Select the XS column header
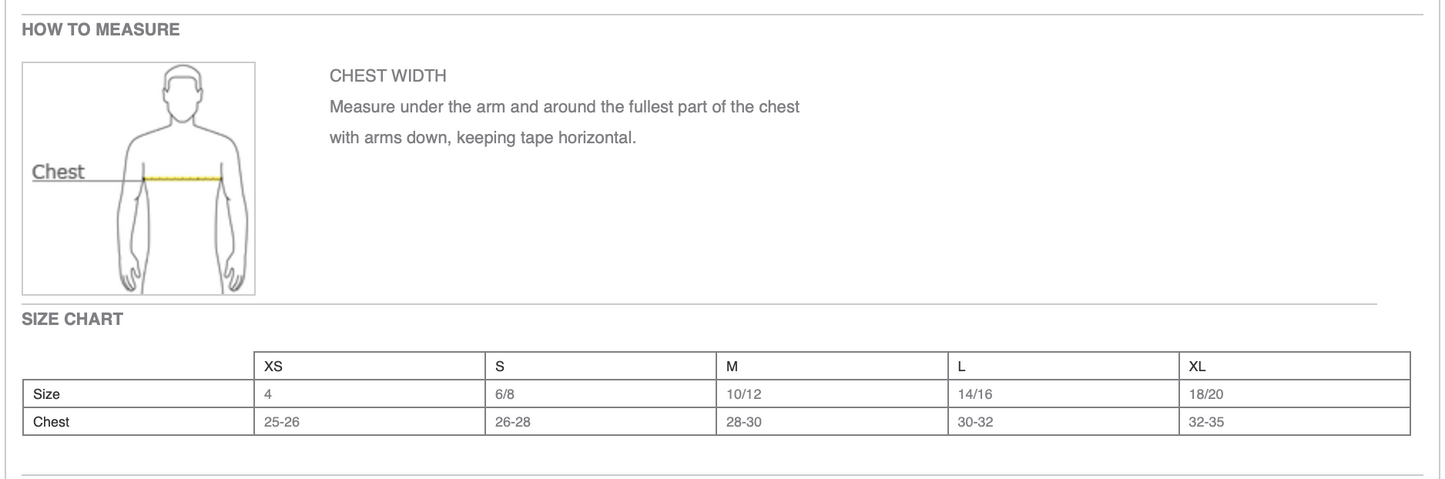1445x479 pixels. 273,366
